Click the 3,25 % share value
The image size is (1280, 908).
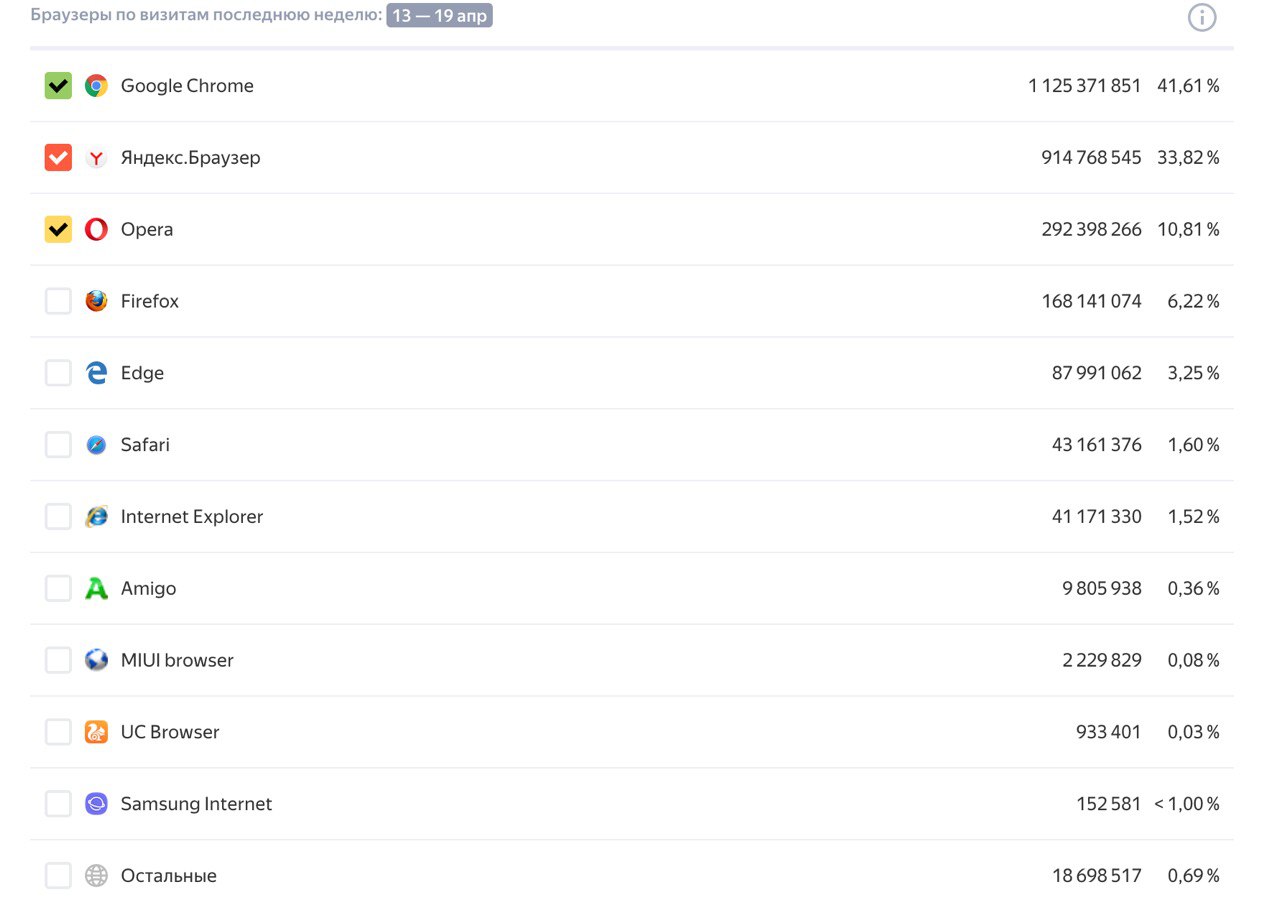pos(1193,373)
